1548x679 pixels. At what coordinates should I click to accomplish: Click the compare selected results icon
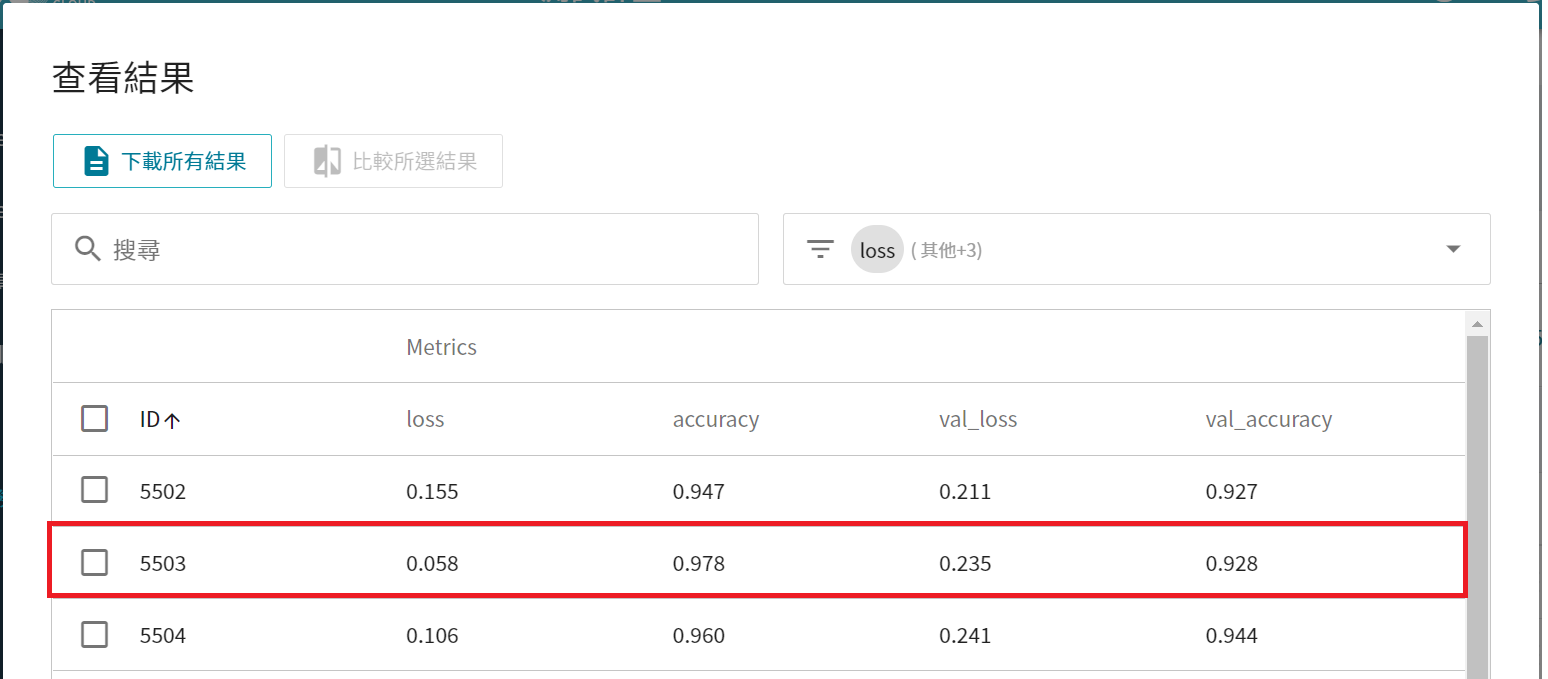coord(327,161)
